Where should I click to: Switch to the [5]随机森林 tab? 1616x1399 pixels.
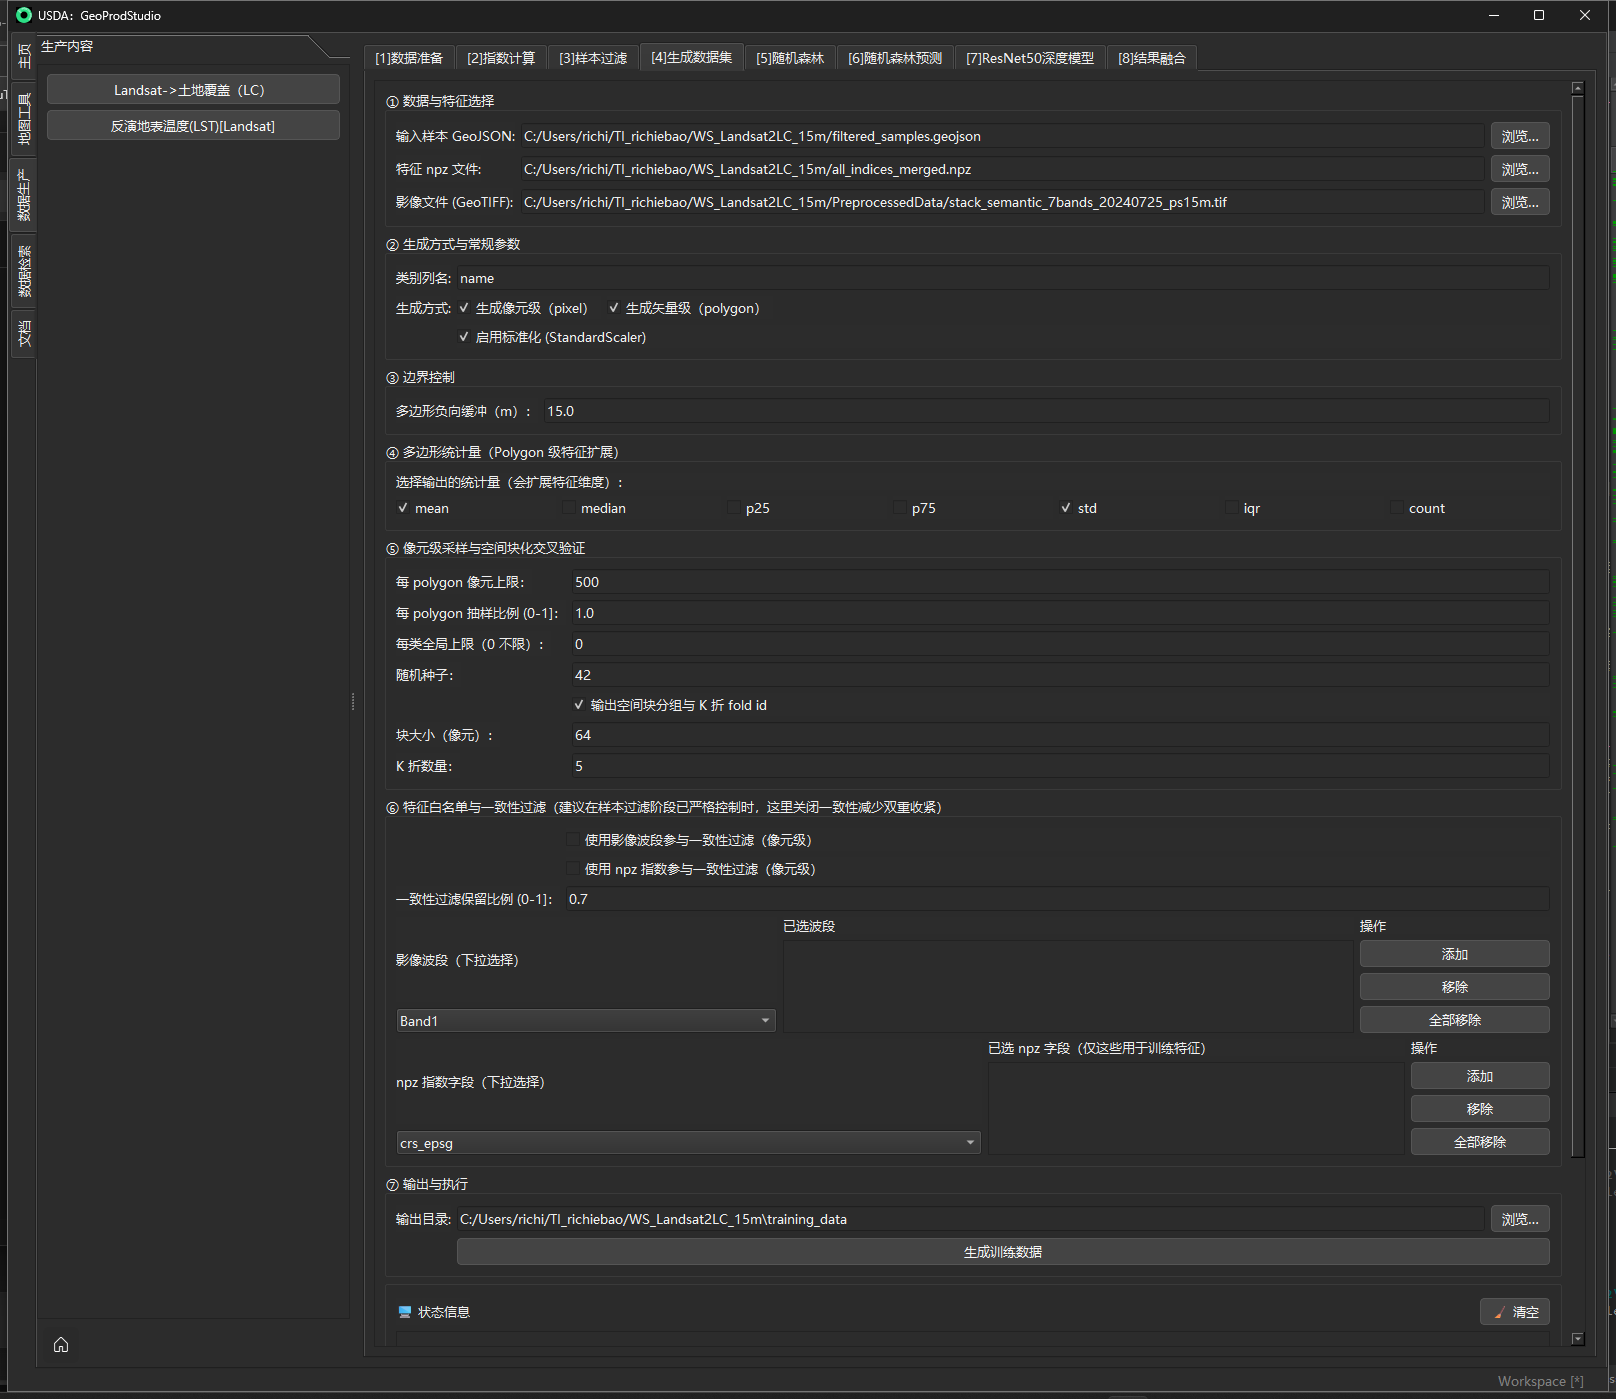coord(789,58)
